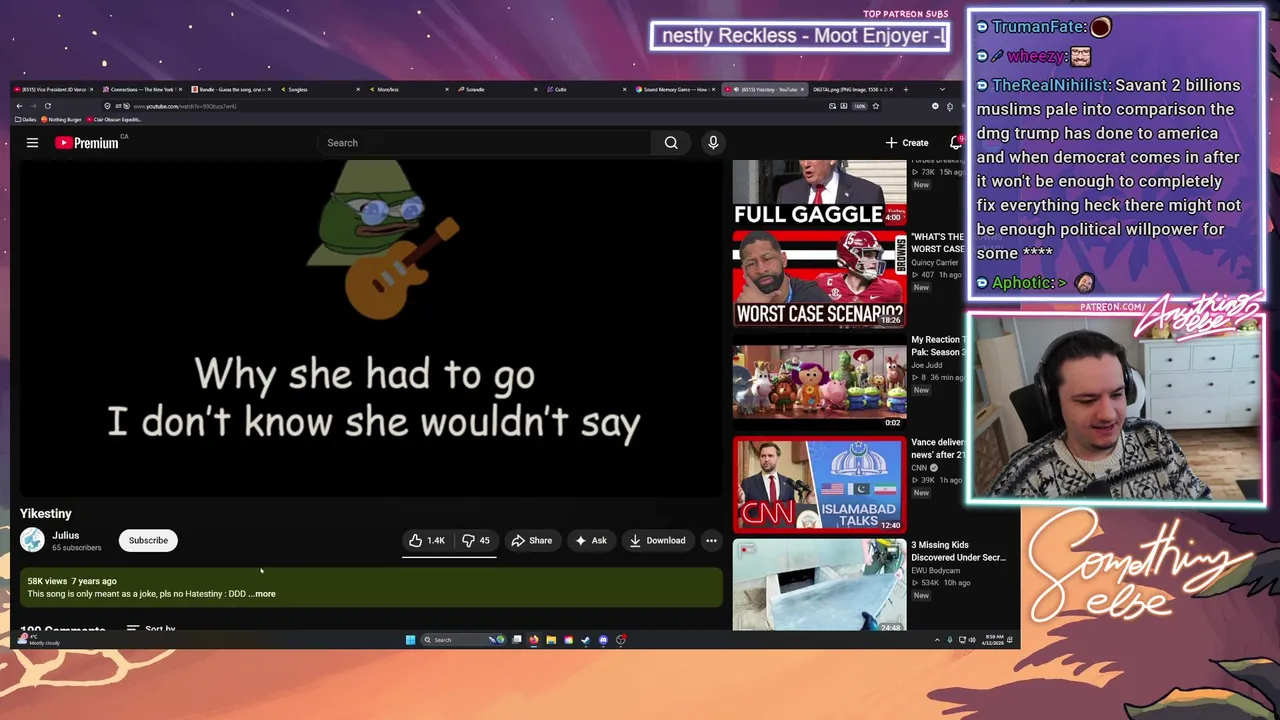Image resolution: width=1280 pixels, height=720 pixels.
Task: Open more actions three-dot menu under video
Action: pyautogui.click(x=711, y=540)
